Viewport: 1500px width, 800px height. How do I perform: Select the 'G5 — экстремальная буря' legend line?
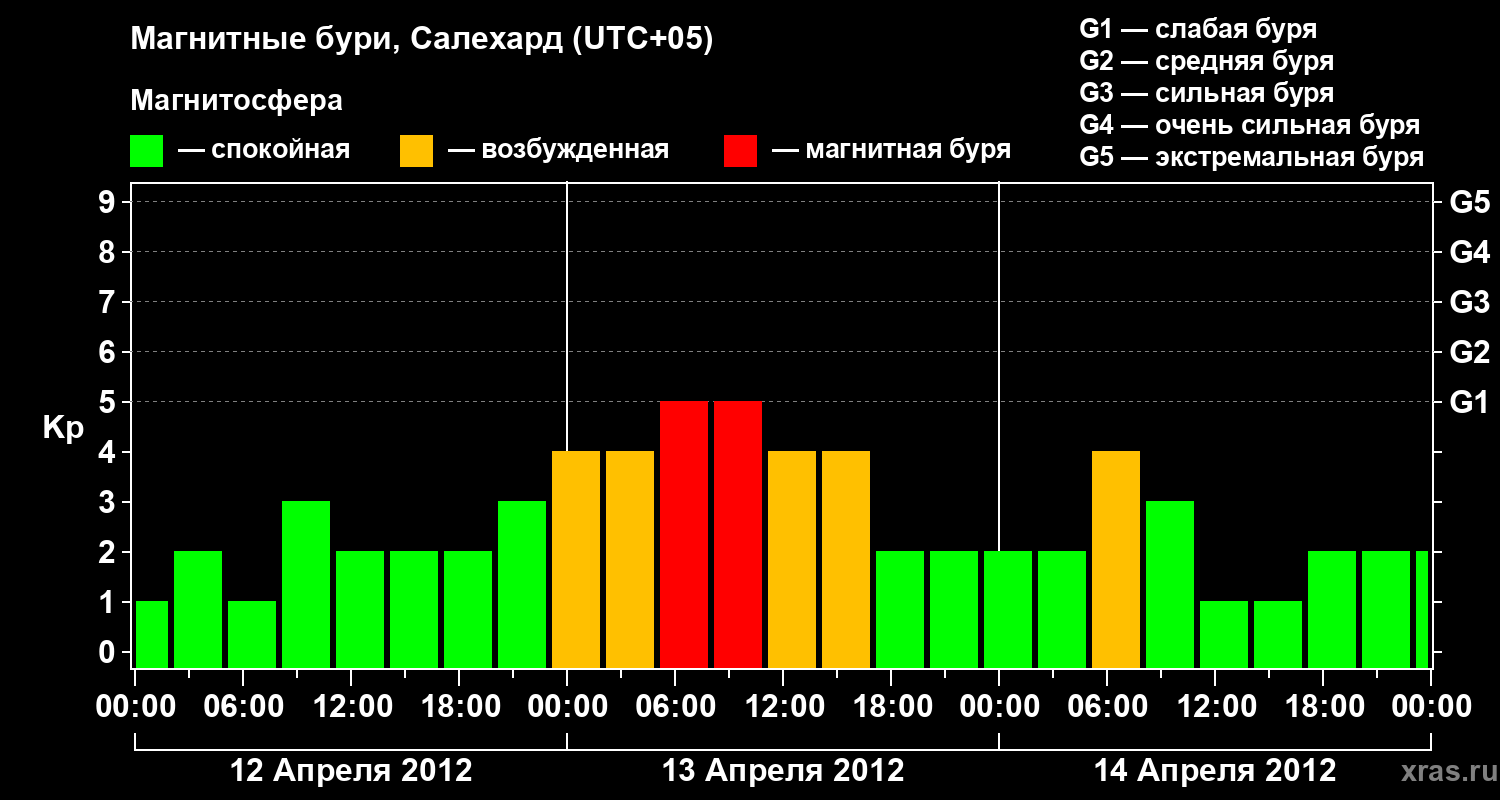tap(1251, 157)
